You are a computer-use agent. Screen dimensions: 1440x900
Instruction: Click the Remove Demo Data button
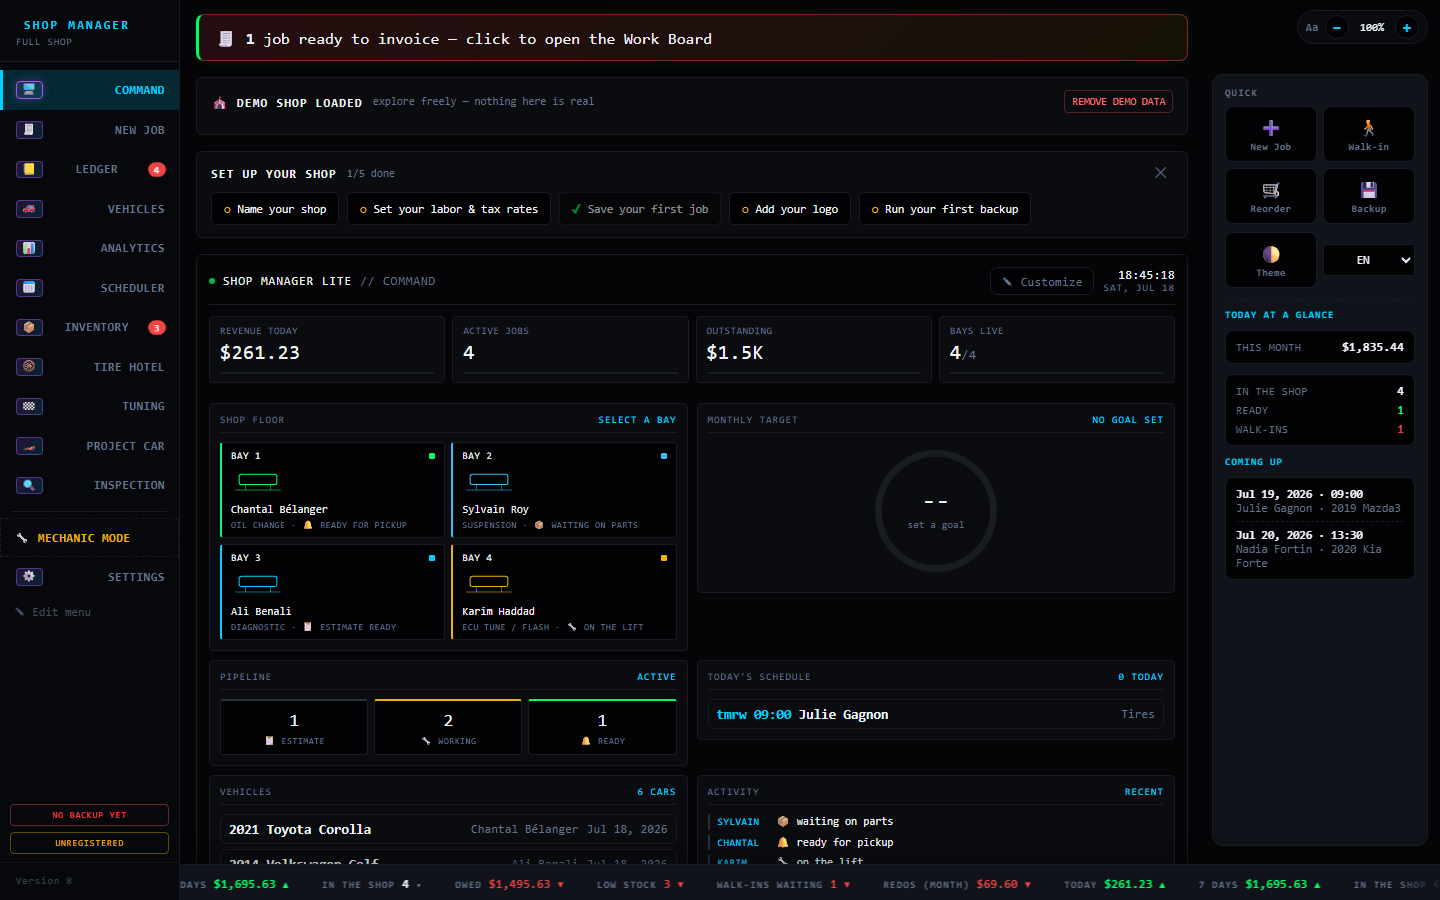point(1118,102)
